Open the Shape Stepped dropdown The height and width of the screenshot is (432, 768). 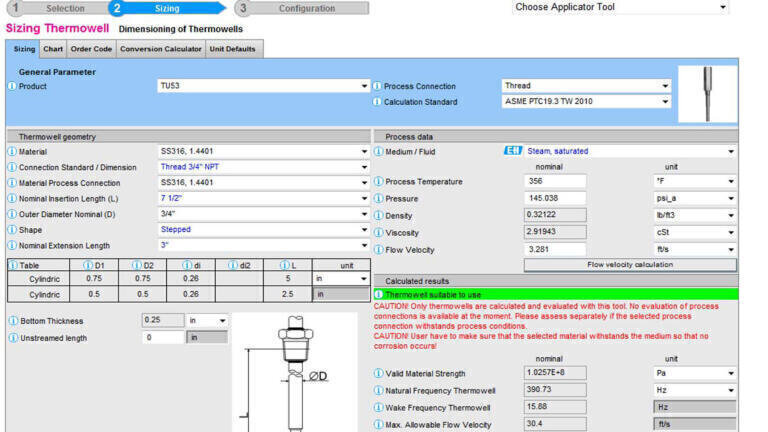[263, 230]
